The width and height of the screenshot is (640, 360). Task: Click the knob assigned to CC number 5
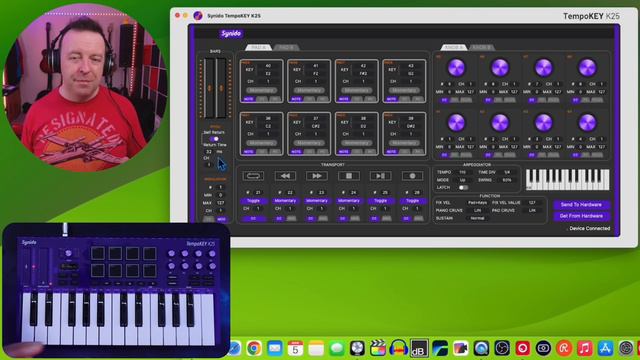pyautogui.click(x=456, y=67)
